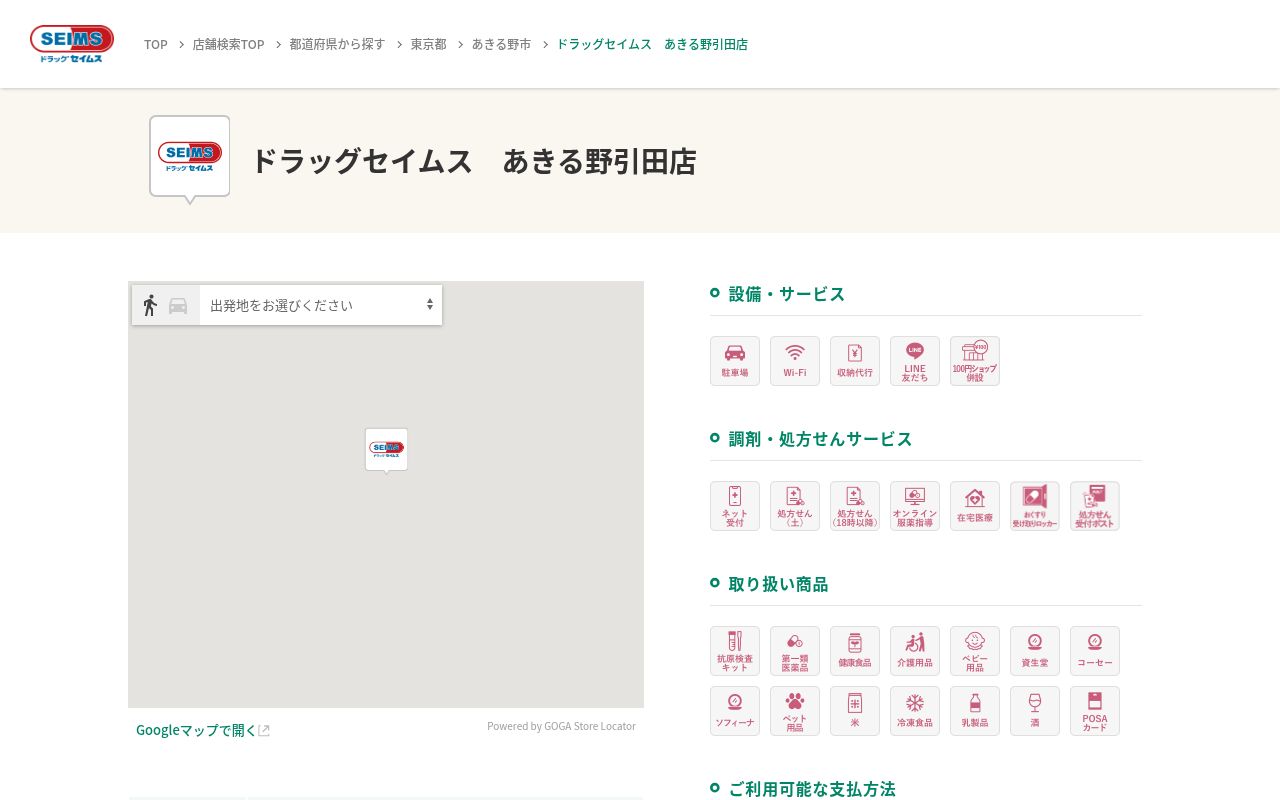Open the Googleマップで開く link
Image resolution: width=1280 pixels, height=800 pixels.
coord(203,730)
